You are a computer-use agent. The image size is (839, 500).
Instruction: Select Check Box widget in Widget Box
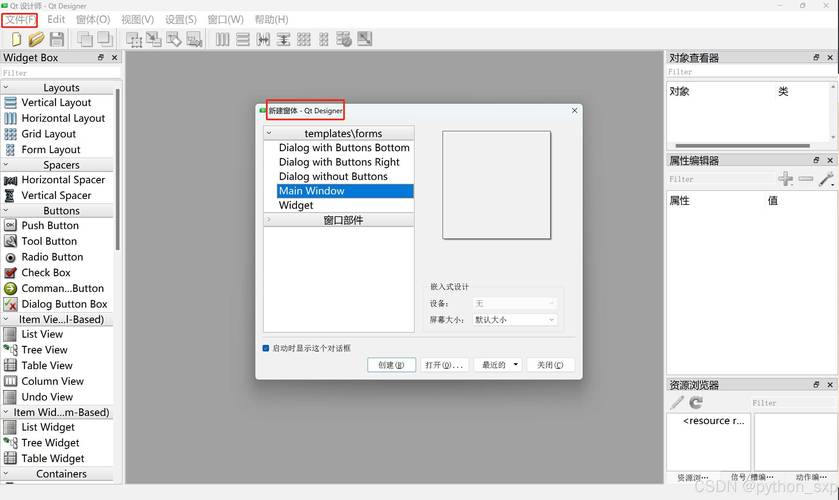[x=45, y=272]
